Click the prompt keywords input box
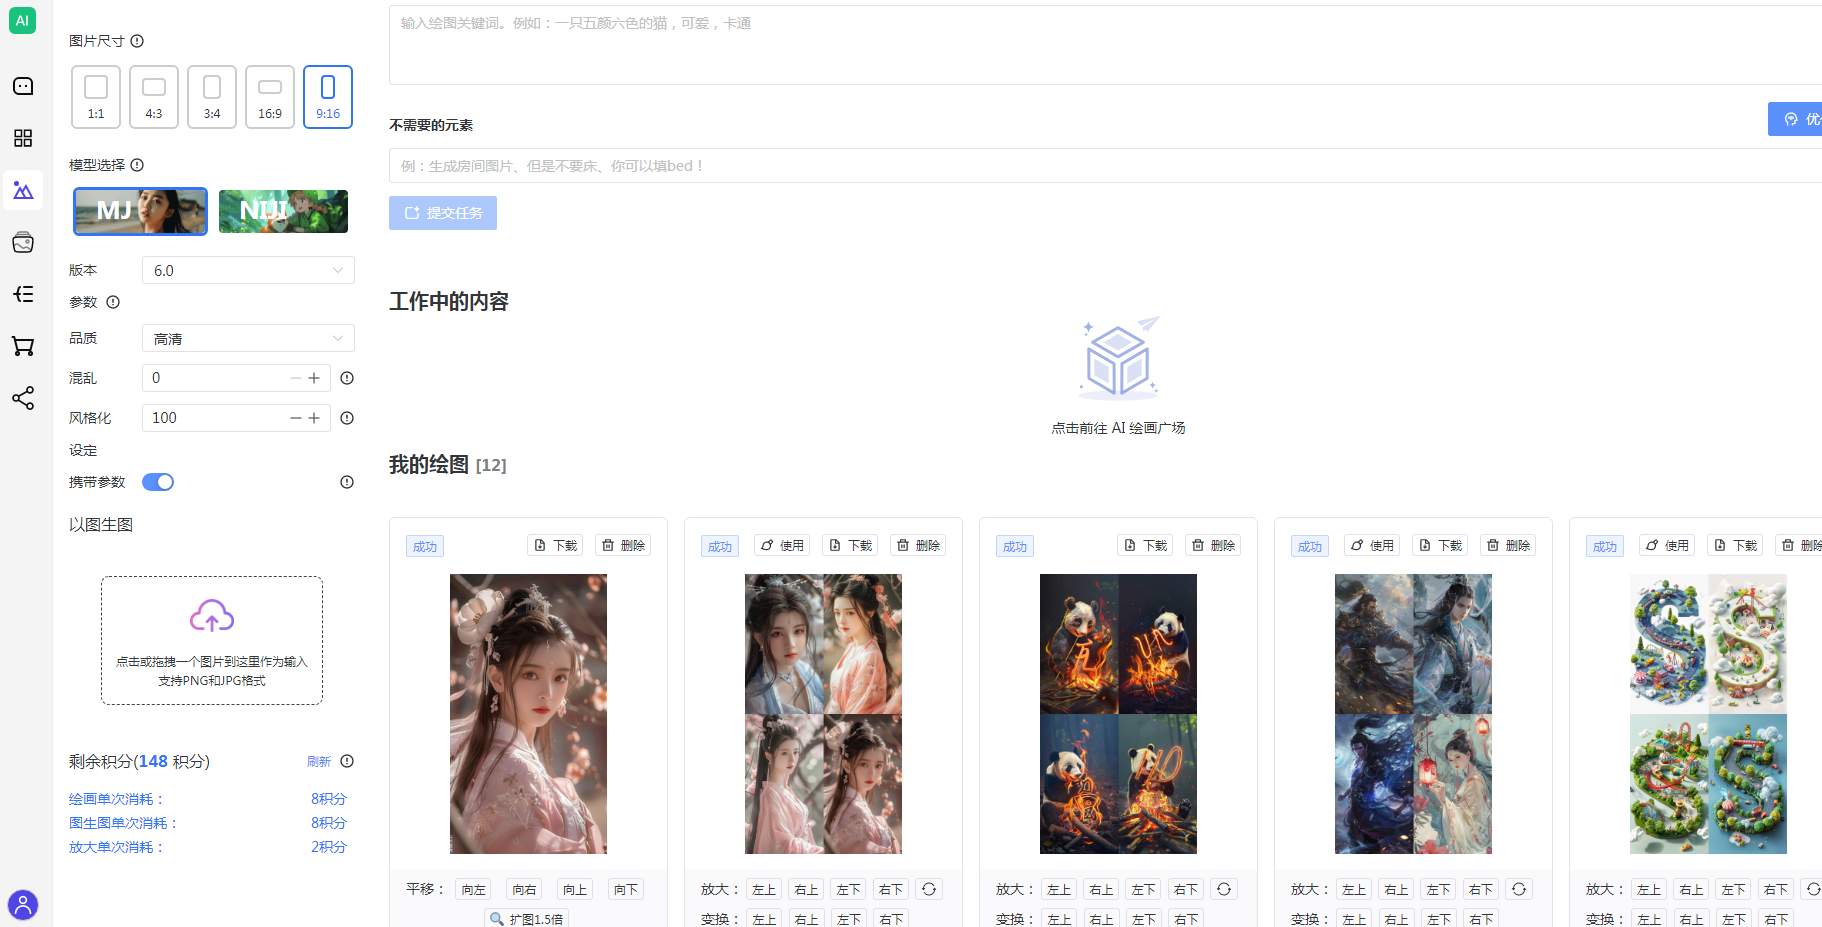This screenshot has height=927, width=1822. [1105, 45]
